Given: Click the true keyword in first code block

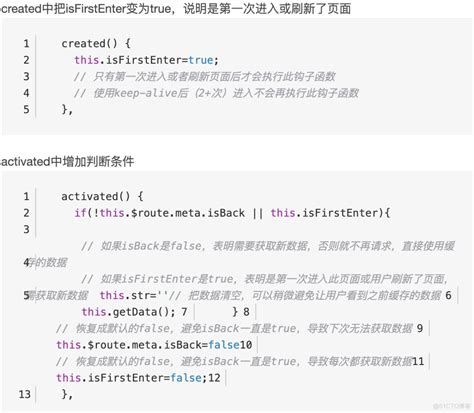Looking at the screenshot, I should [x=201, y=60].
